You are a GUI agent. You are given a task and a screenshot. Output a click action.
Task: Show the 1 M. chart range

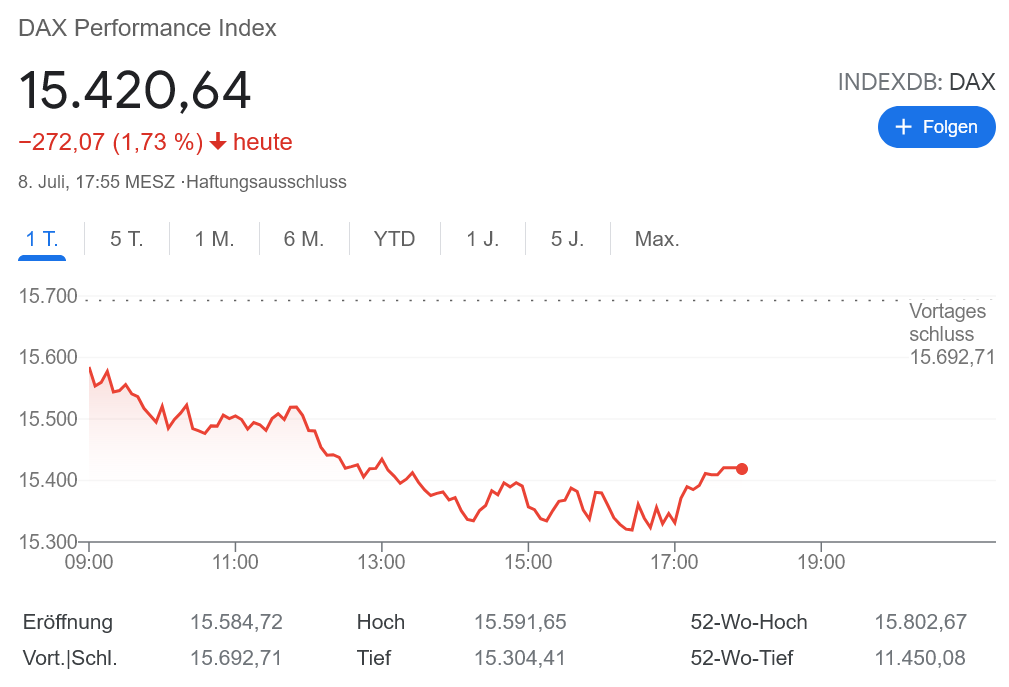pos(214,239)
